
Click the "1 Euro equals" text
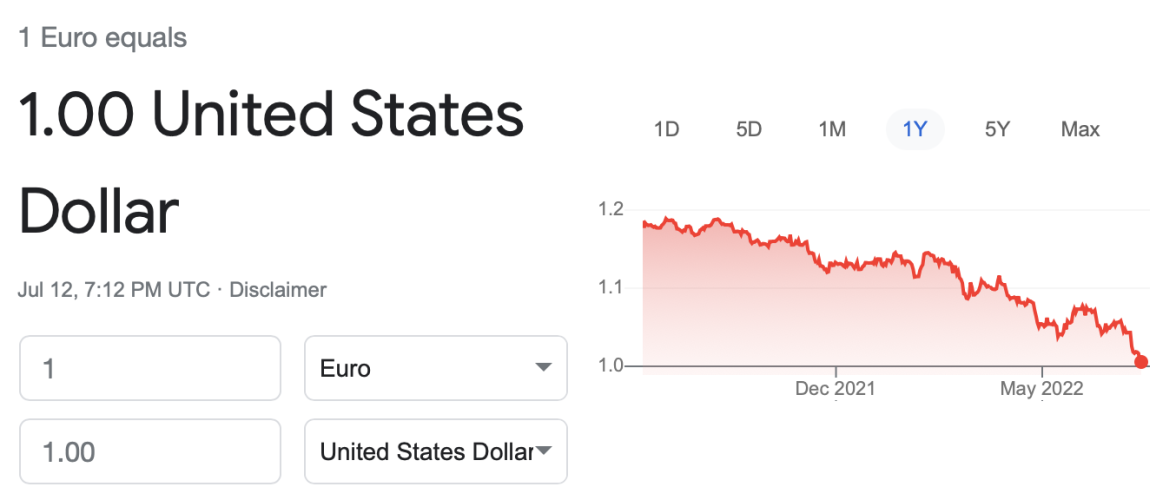(103, 39)
